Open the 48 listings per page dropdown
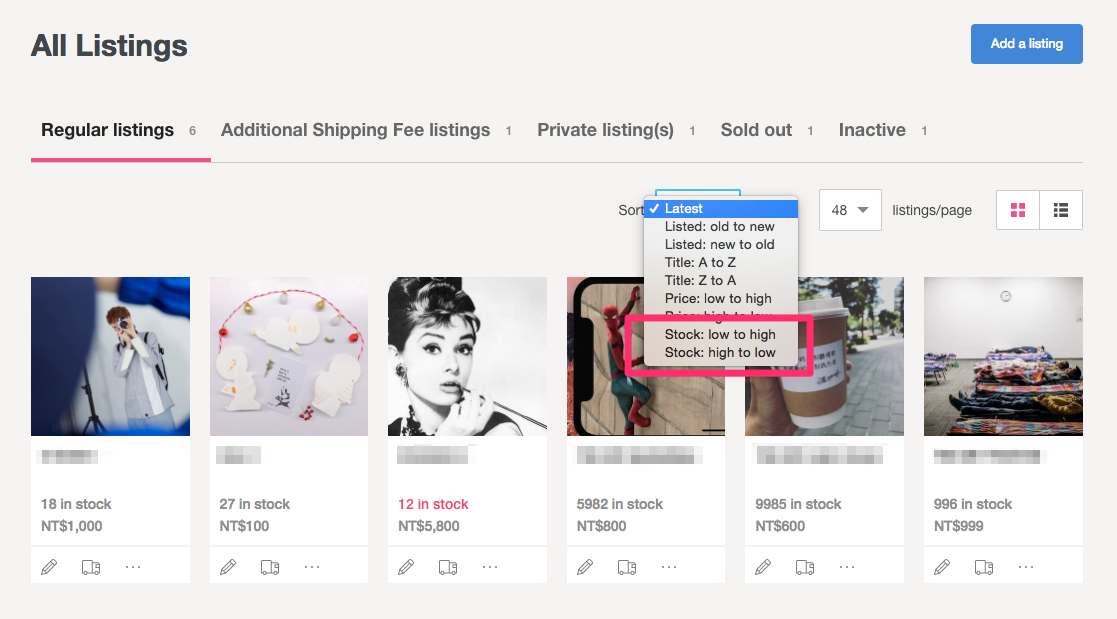The width and height of the screenshot is (1117, 619). pyautogui.click(x=850, y=210)
